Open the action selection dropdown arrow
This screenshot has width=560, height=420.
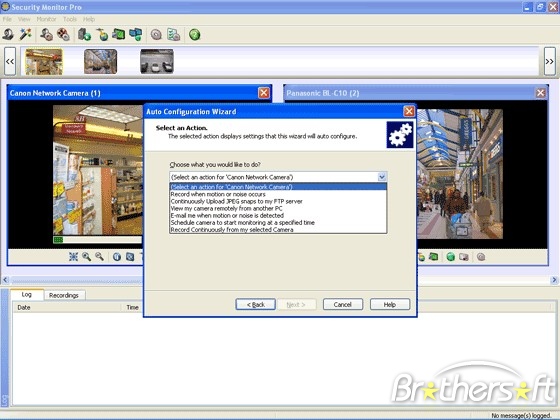pos(382,177)
